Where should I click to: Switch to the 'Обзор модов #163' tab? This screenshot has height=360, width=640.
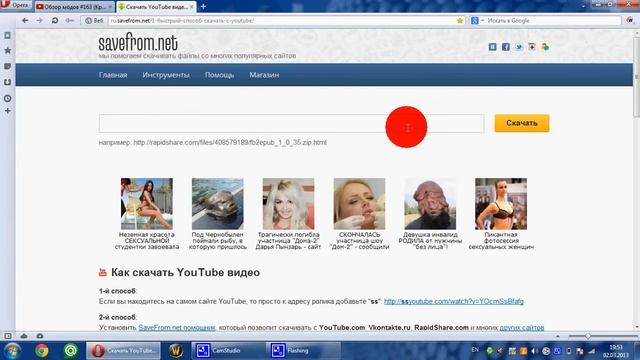[x=73, y=7]
